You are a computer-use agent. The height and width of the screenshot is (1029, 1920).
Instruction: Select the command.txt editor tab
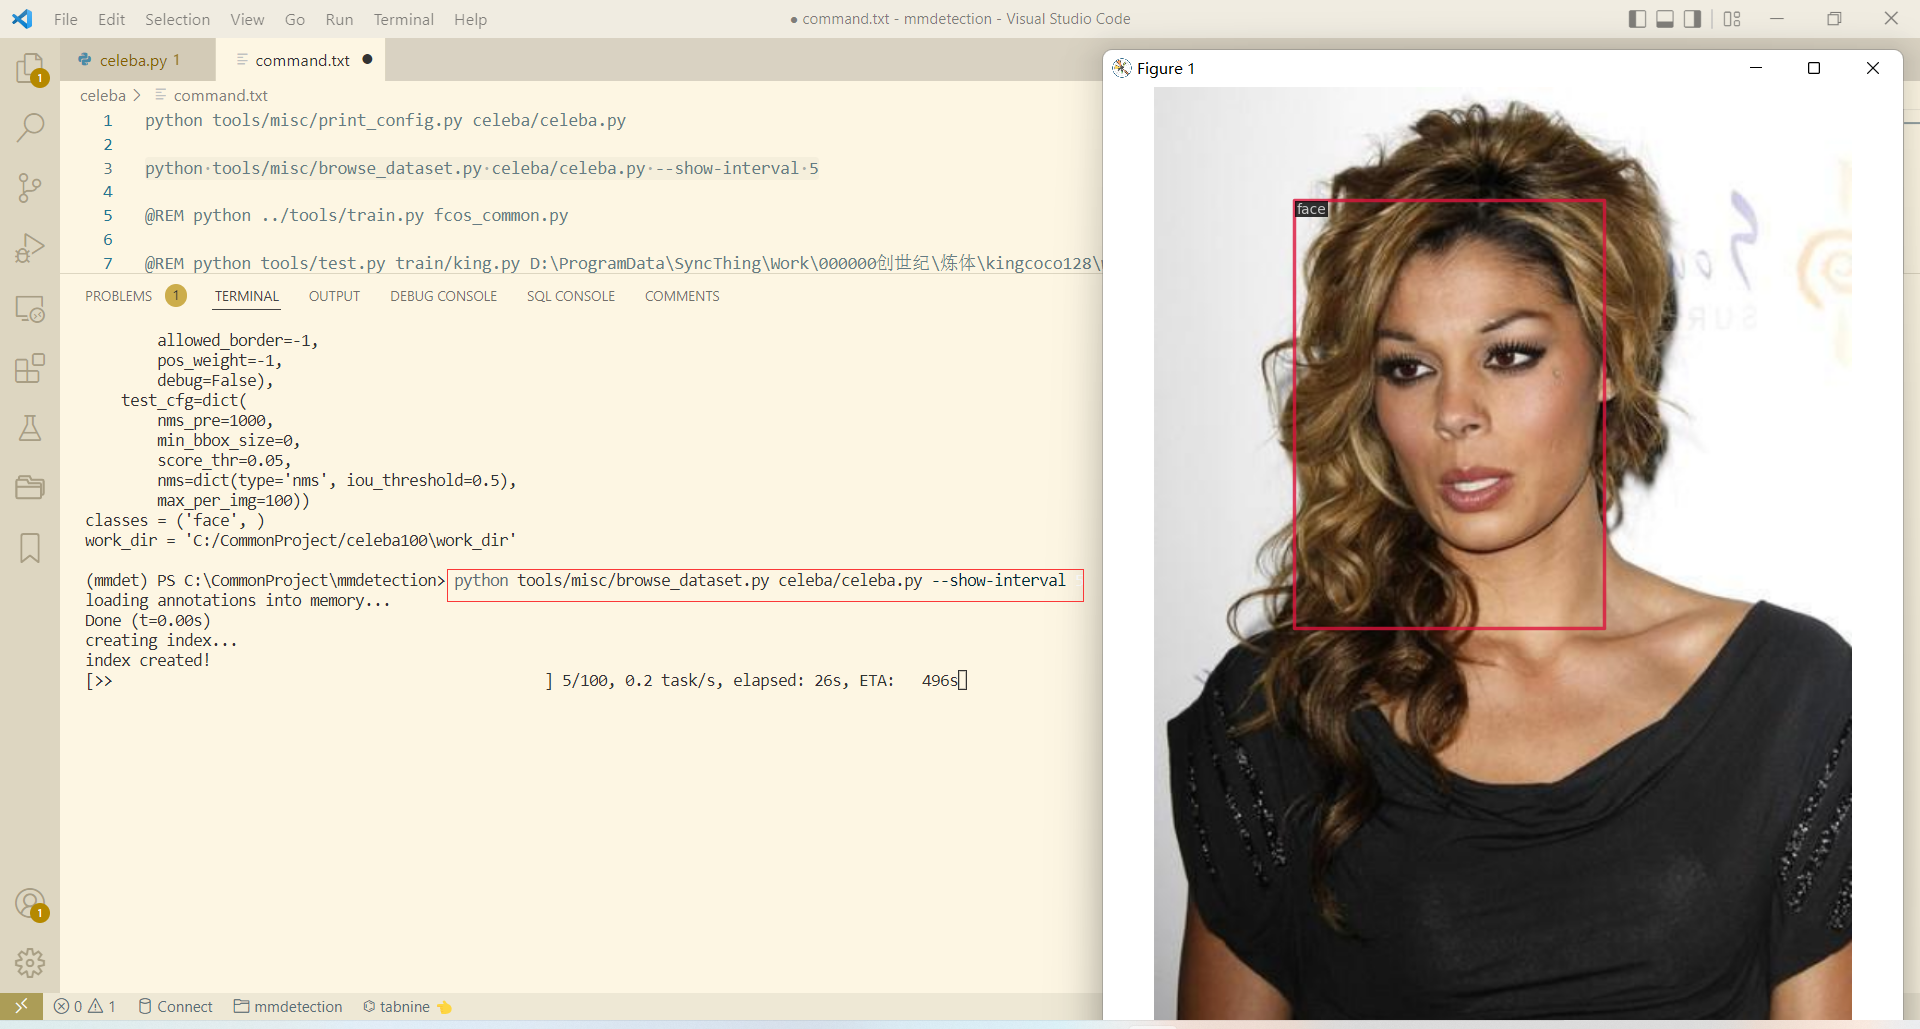point(301,60)
